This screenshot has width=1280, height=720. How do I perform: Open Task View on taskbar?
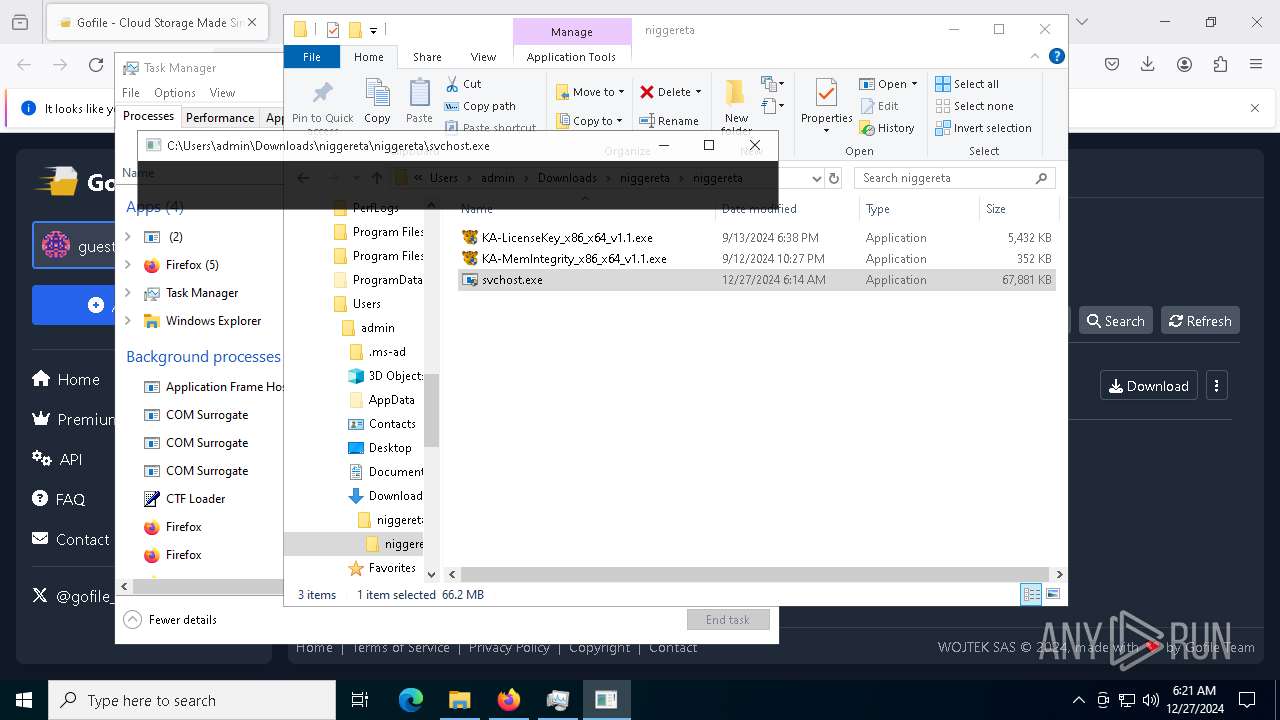tap(360, 700)
